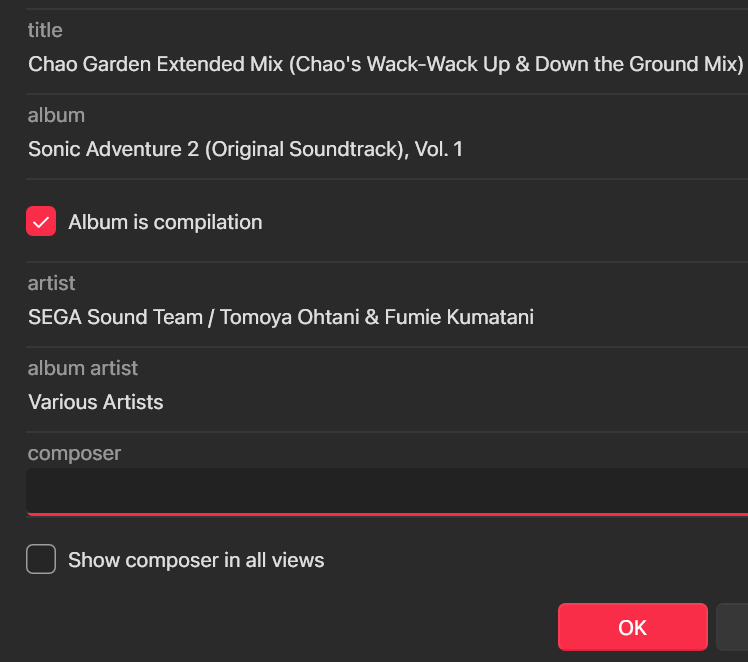Screen dimensions: 748x662
Task: Click the "album artist" field label
Action: [x=83, y=368]
